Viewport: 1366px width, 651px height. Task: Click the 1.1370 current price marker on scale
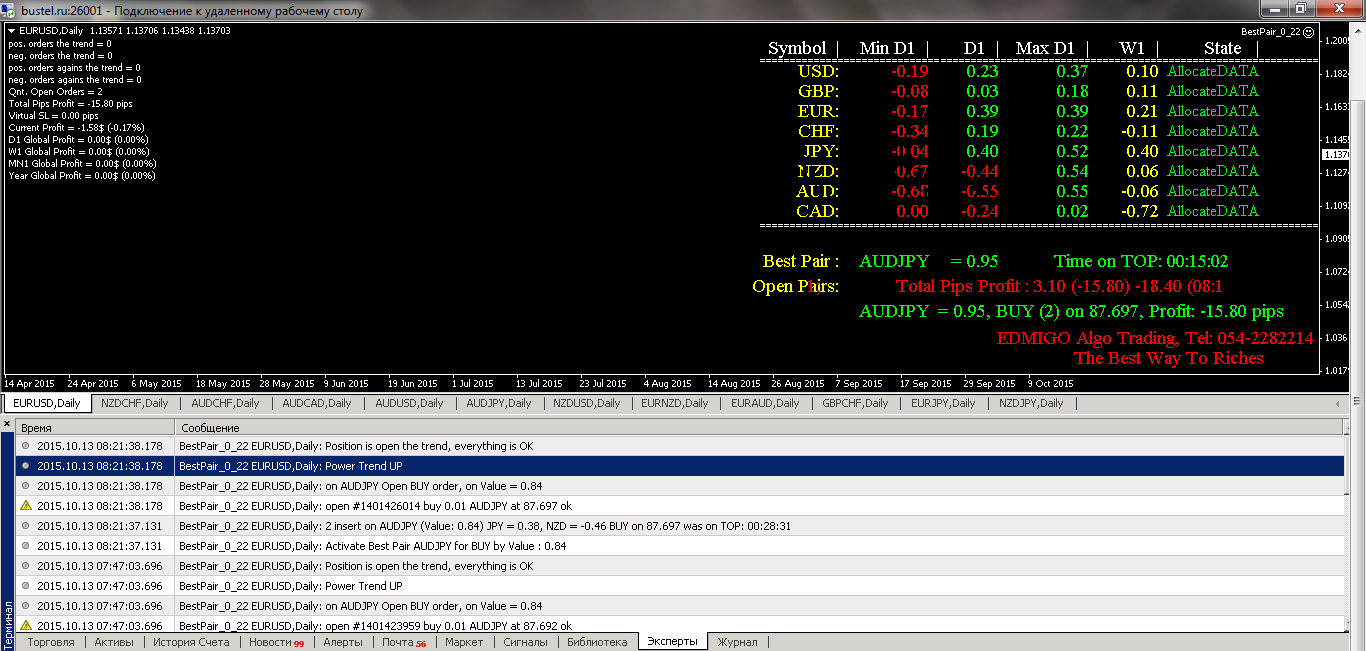(x=1335, y=155)
